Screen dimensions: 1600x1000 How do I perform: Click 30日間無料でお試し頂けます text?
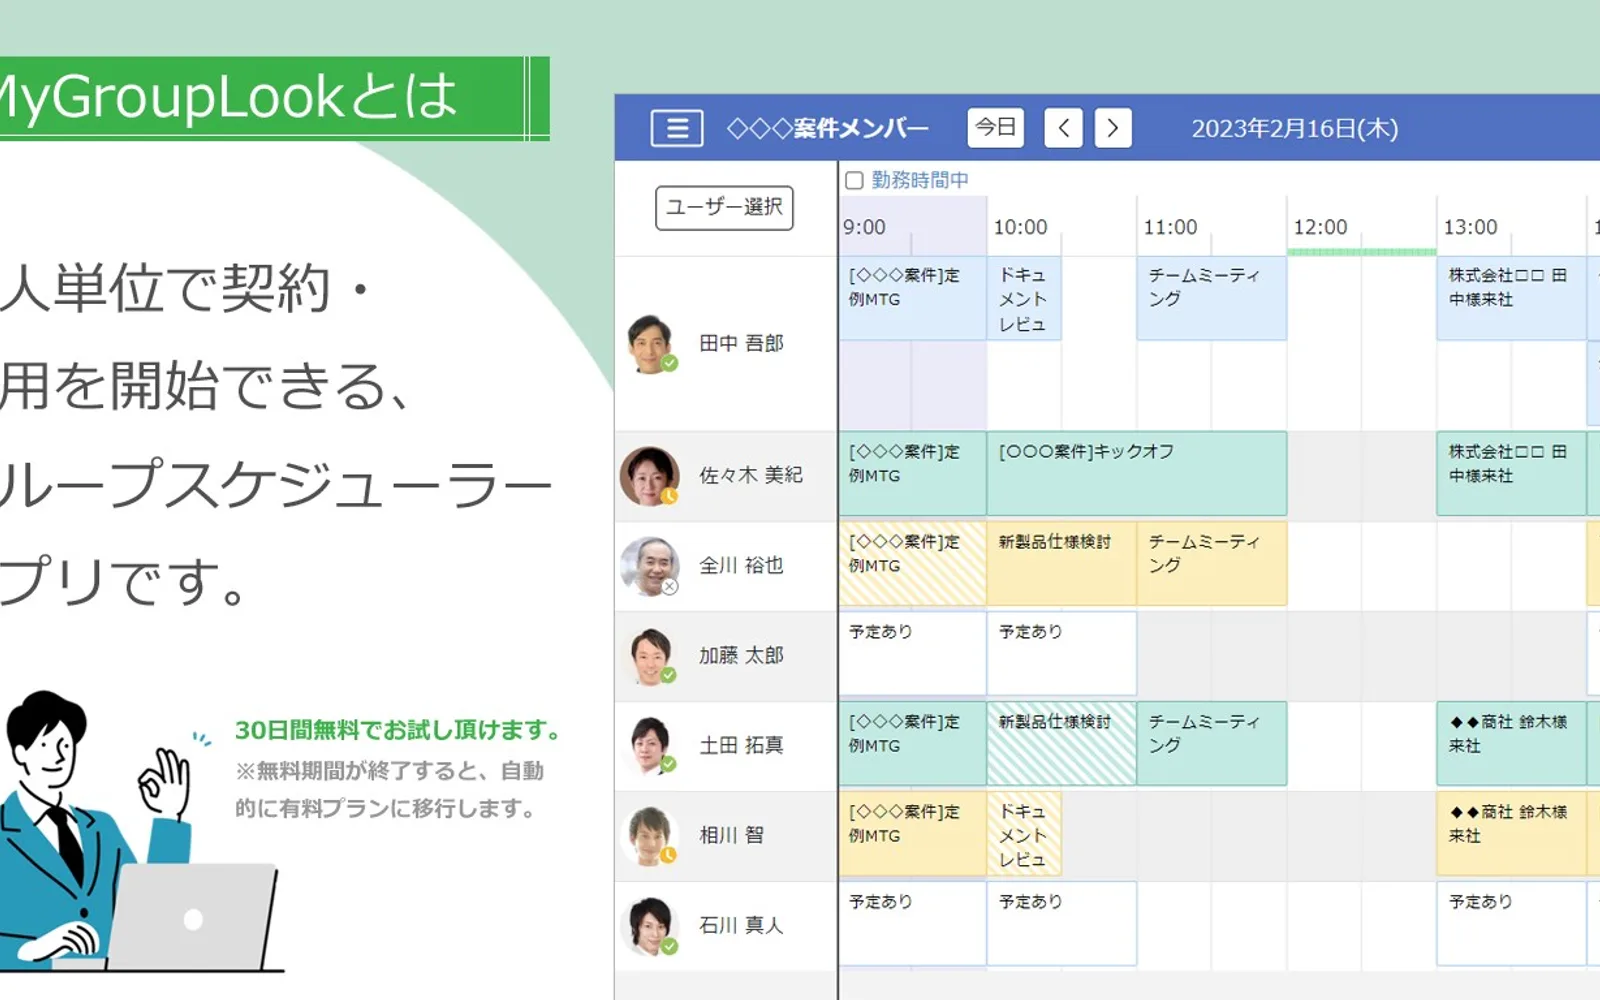[400, 731]
